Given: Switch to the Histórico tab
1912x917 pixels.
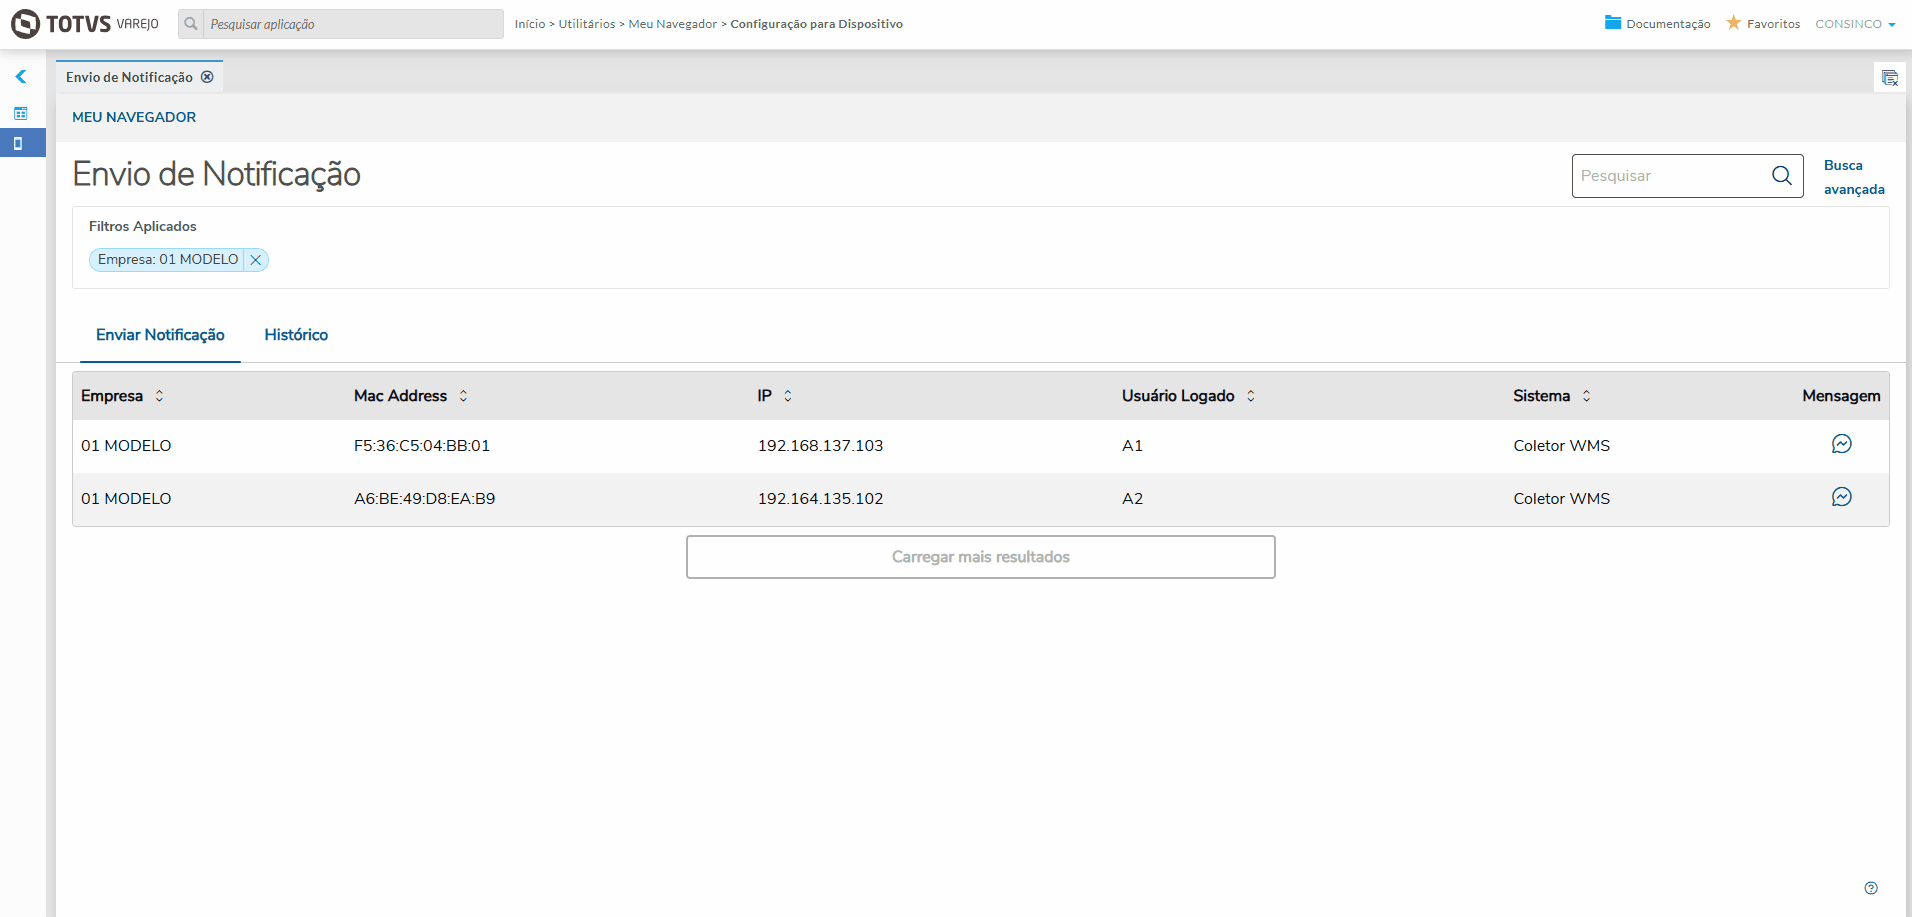Looking at the screenshot, I should coord(296,335).
